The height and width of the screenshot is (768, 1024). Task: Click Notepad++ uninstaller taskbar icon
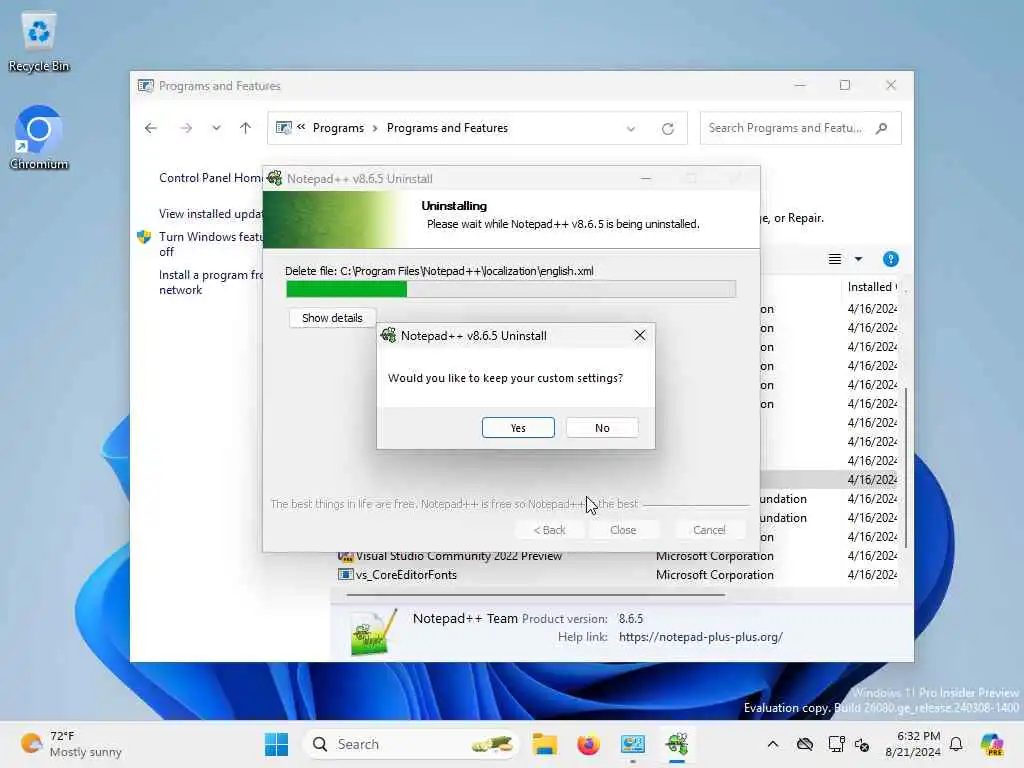pyautogui.click(x=677, y=744)
